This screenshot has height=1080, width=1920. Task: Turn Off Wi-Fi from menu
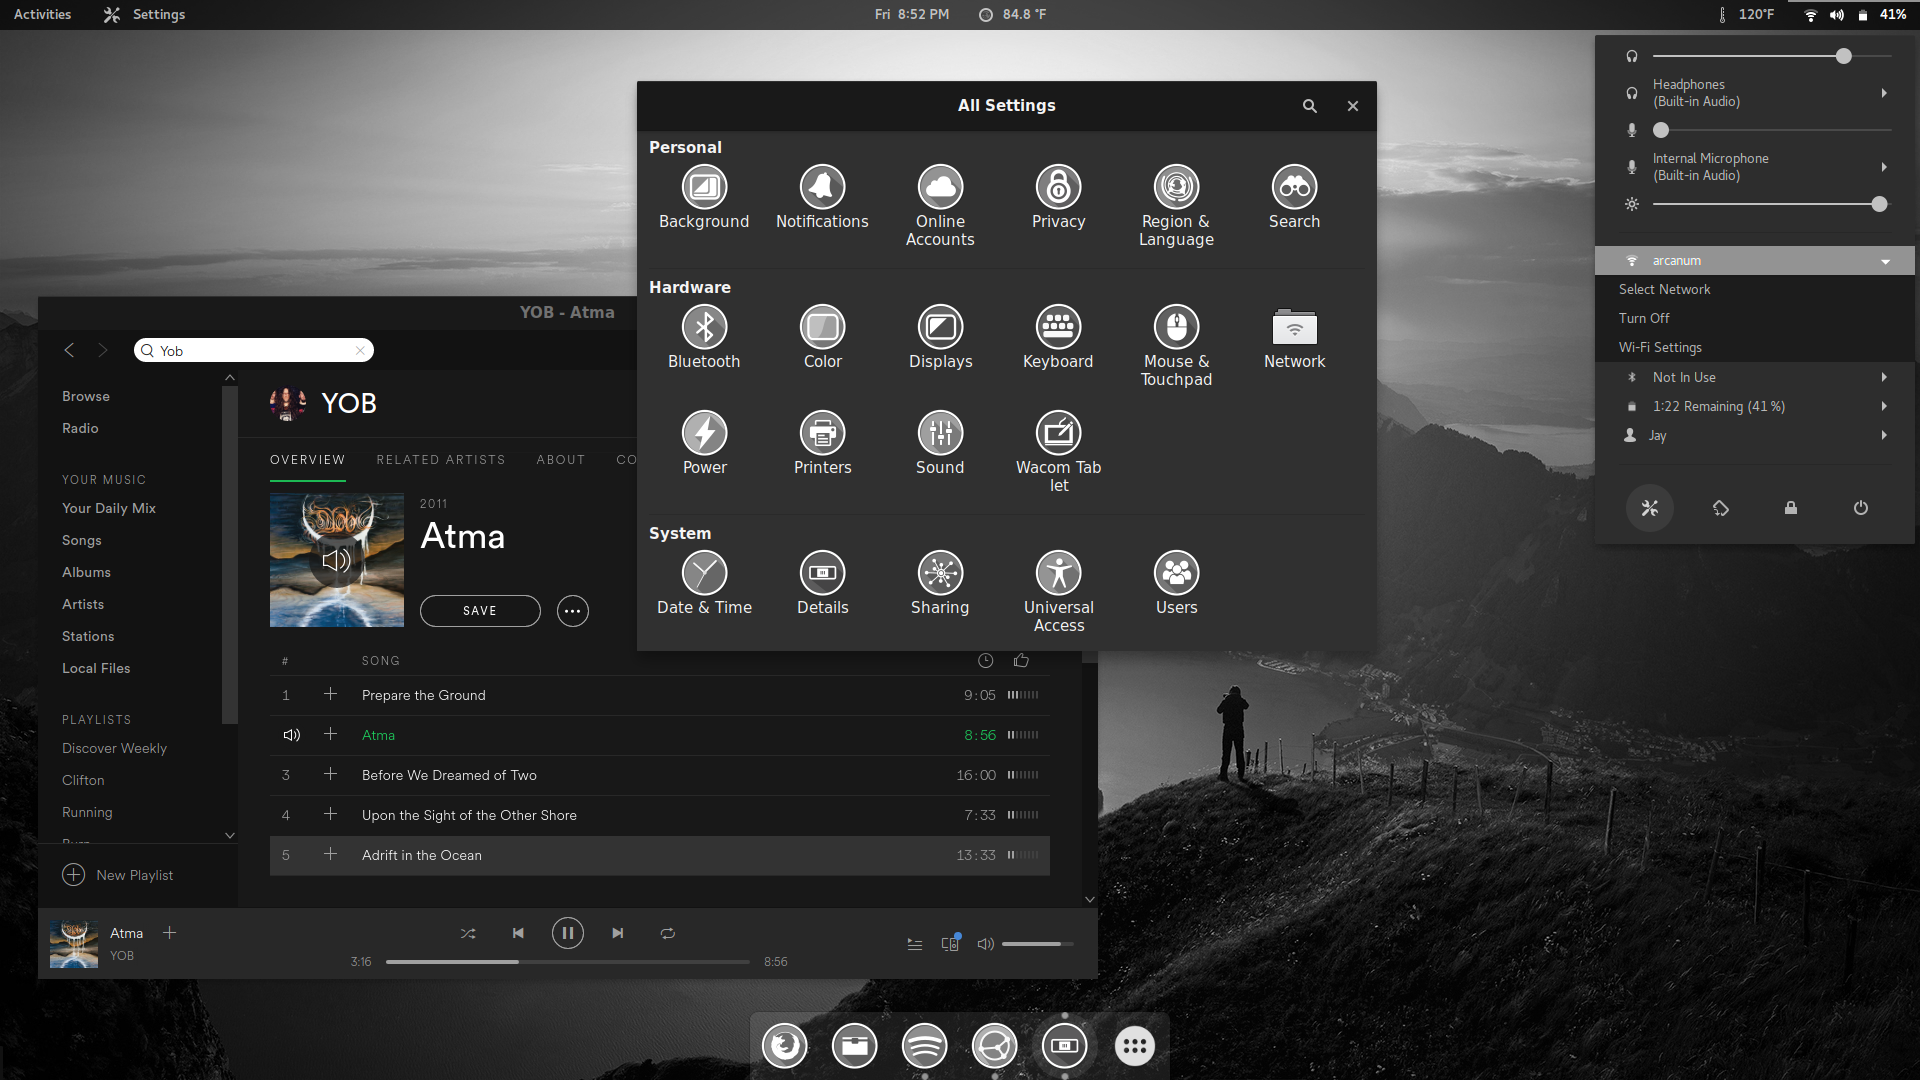pos(1644,318)
